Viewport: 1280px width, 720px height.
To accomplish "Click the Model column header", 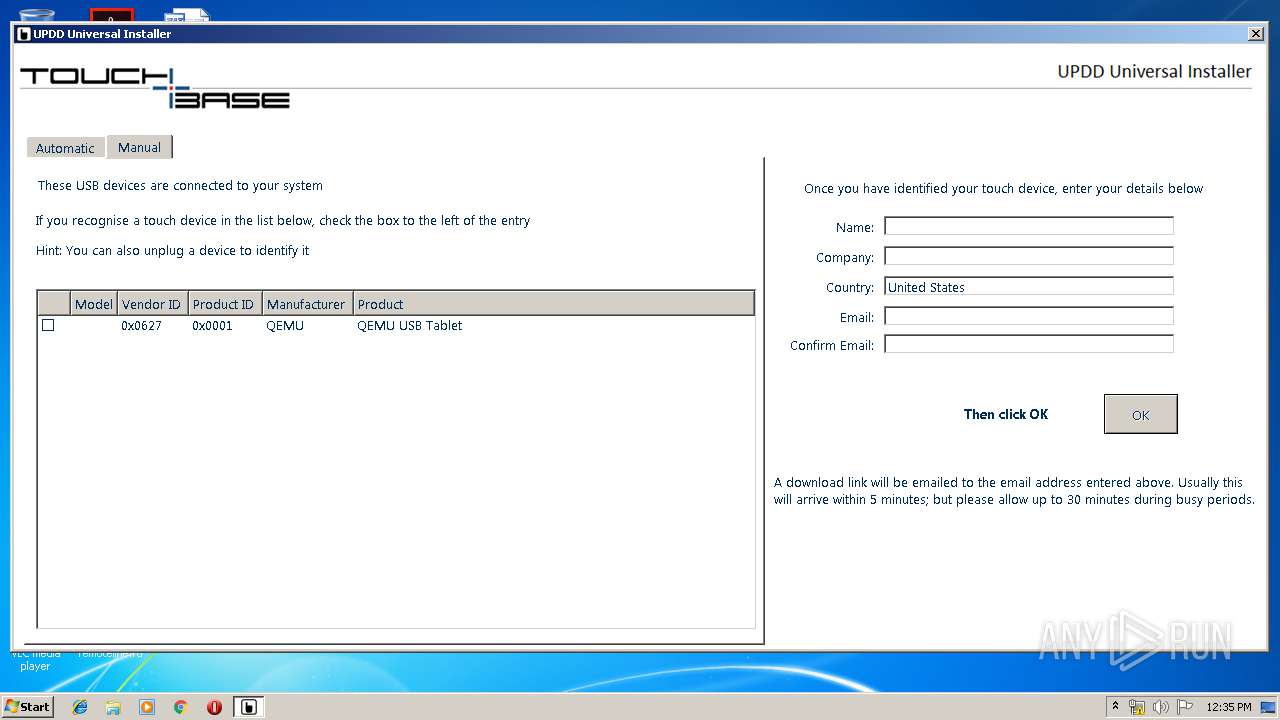I will click(94, 304).
